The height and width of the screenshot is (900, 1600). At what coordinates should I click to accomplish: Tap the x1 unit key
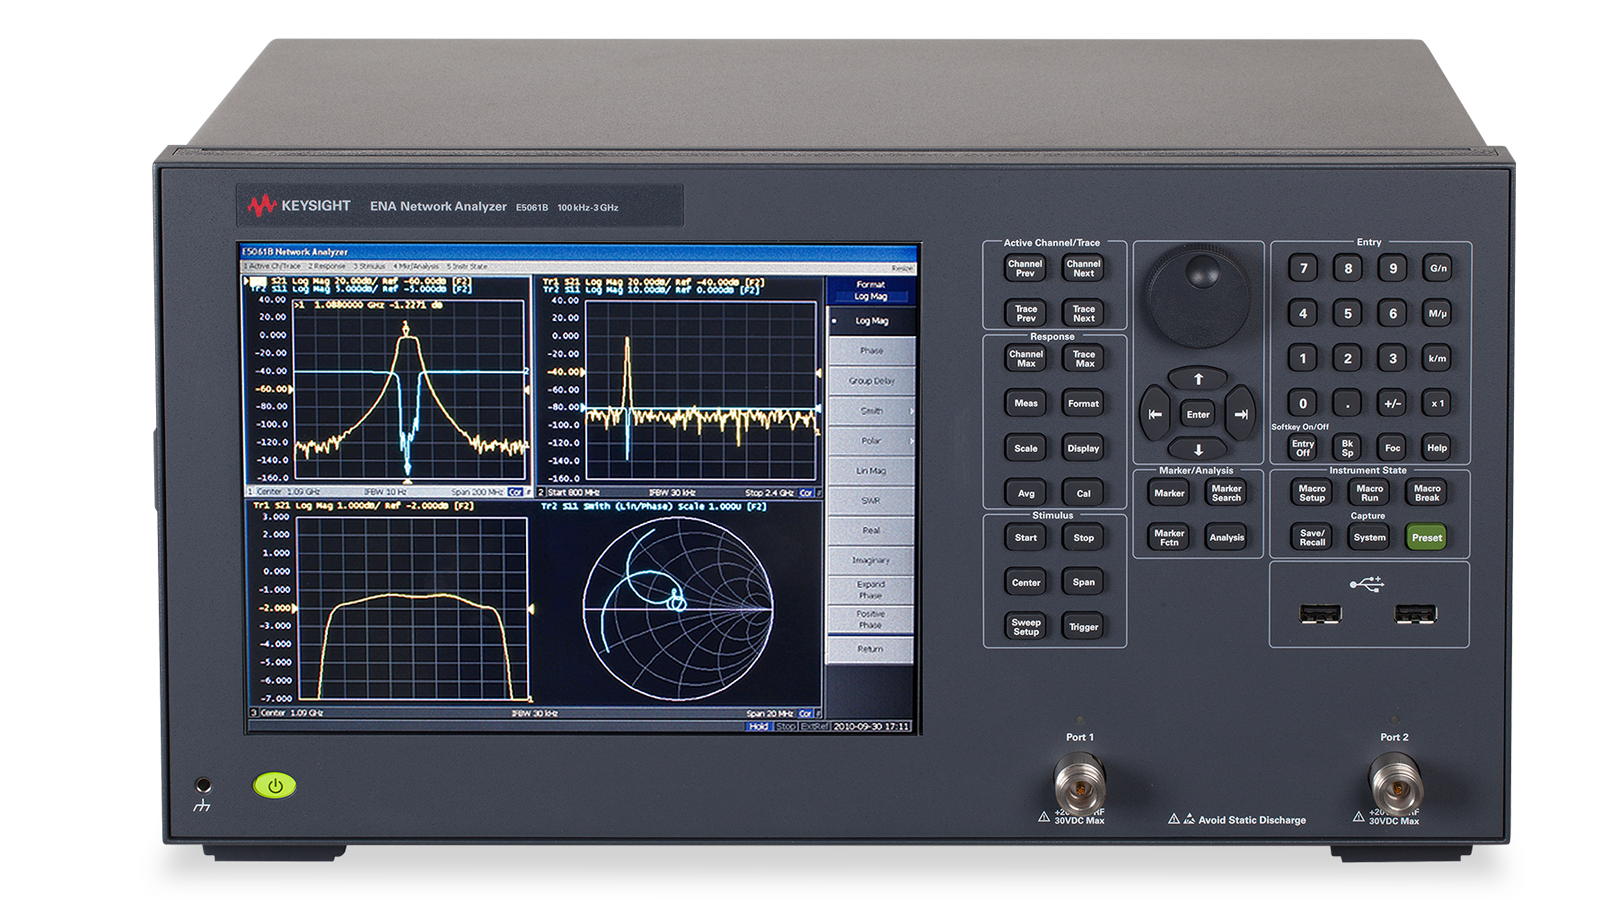click(x=1438, y=403)
